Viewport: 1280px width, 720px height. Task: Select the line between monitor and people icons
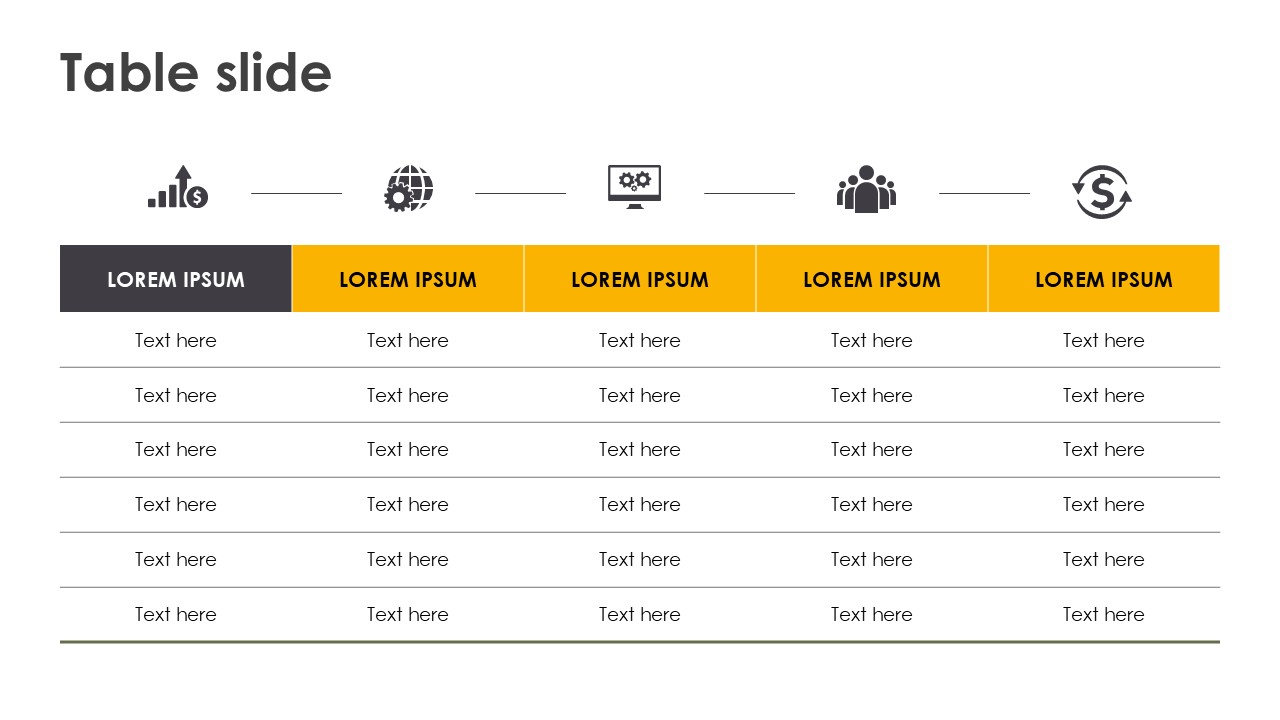click(749, 193)
